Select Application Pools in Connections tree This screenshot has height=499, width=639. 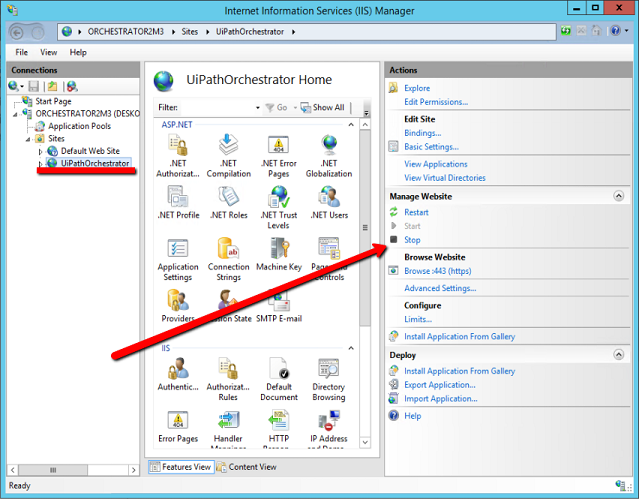pos(79,126)
